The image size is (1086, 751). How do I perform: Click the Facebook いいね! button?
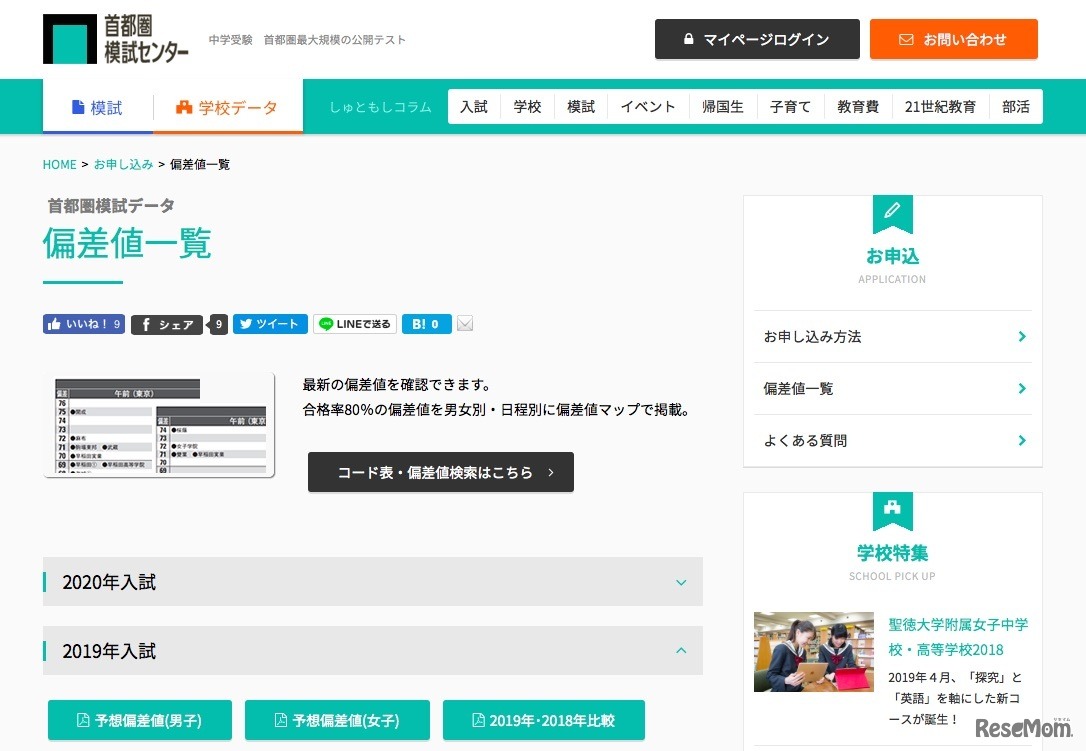(84, 324)
